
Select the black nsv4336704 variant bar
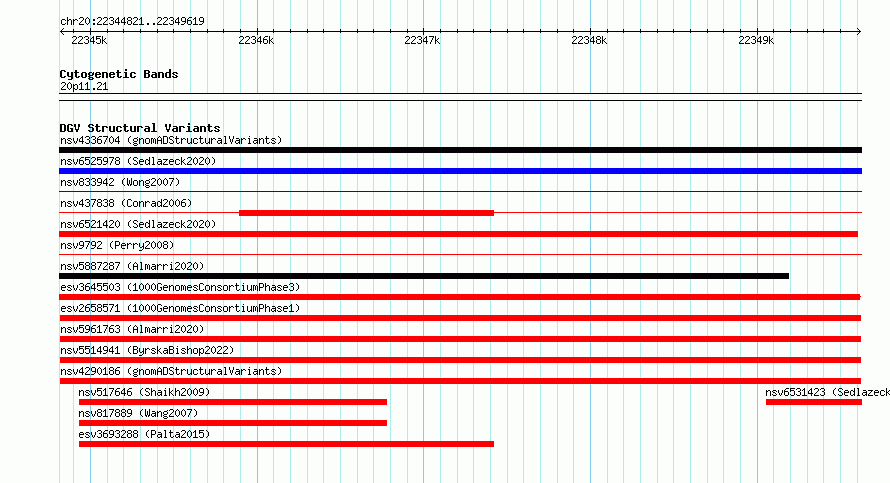tap(460, 150)
